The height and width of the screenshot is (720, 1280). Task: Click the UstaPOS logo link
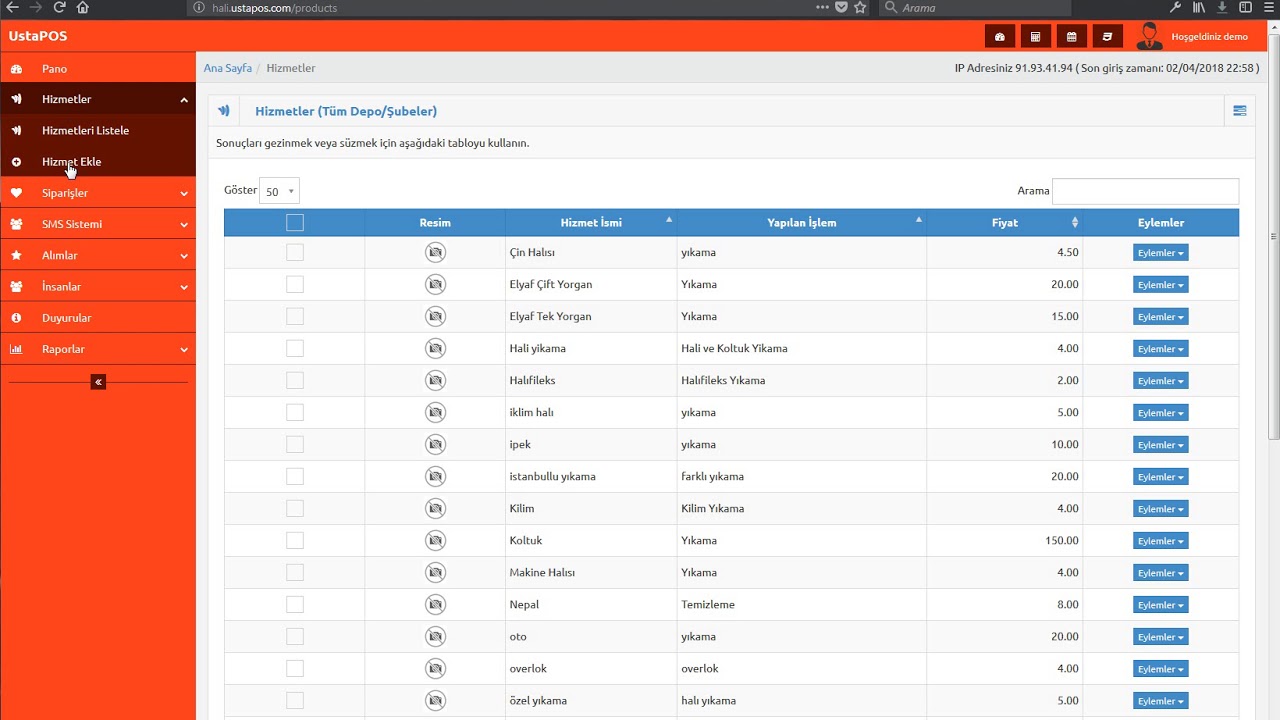click(38, 37)
